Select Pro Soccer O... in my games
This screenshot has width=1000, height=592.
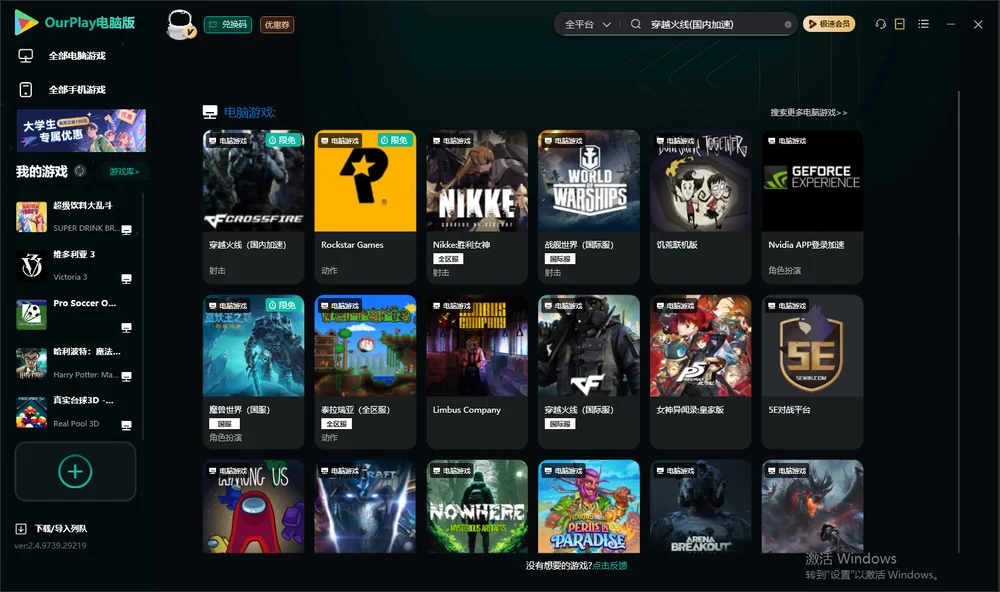pyautogui.click(x=75, y=314)
